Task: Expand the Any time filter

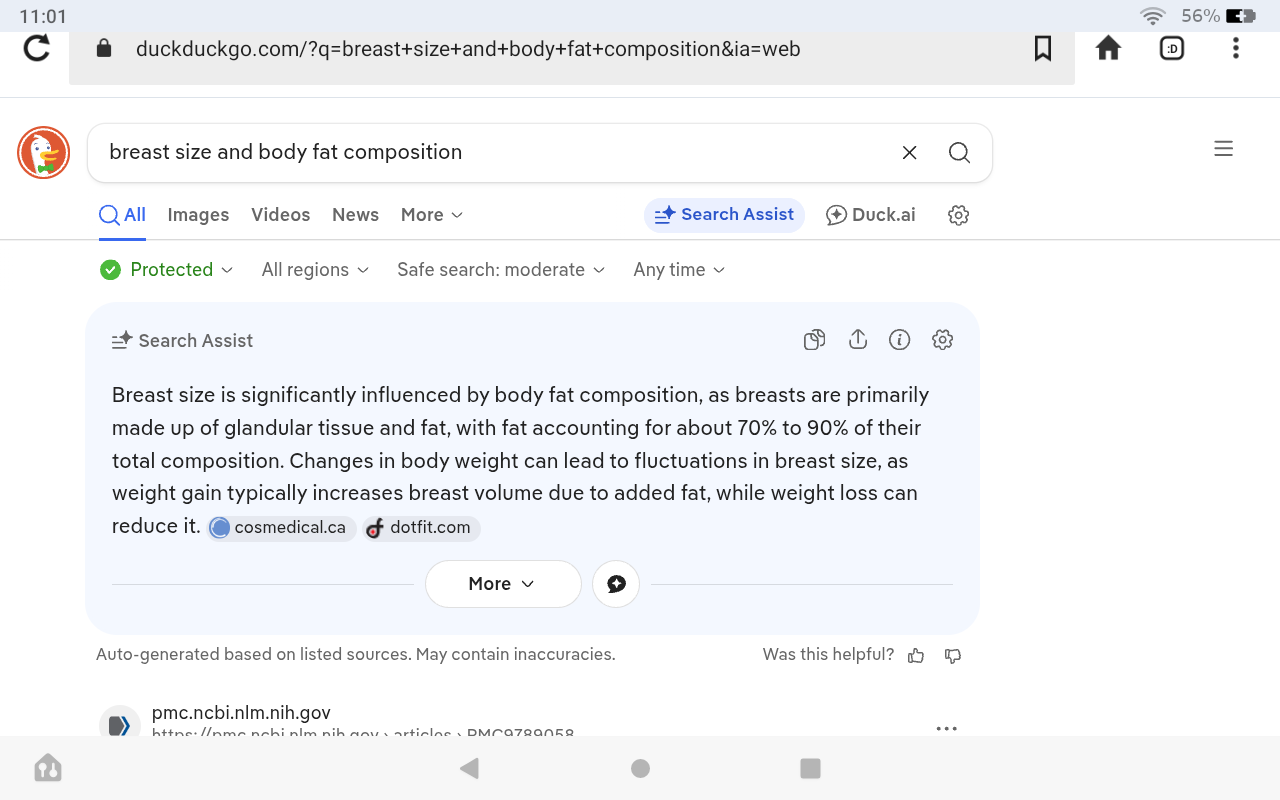Action: (x=679, y=270)
